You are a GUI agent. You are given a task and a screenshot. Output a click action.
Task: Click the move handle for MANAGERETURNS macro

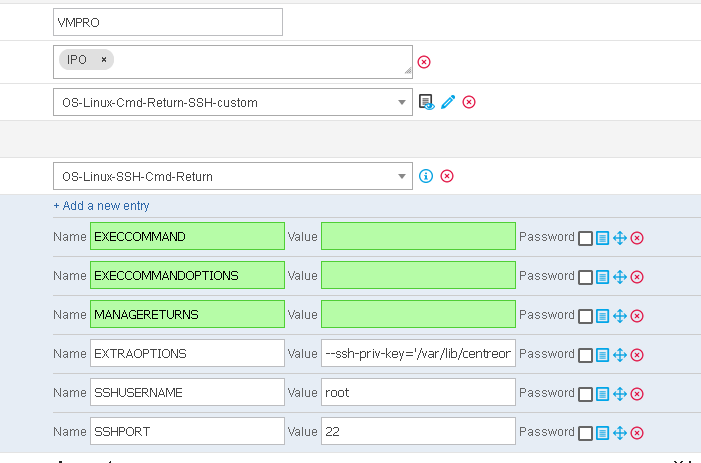coord(620,316)
